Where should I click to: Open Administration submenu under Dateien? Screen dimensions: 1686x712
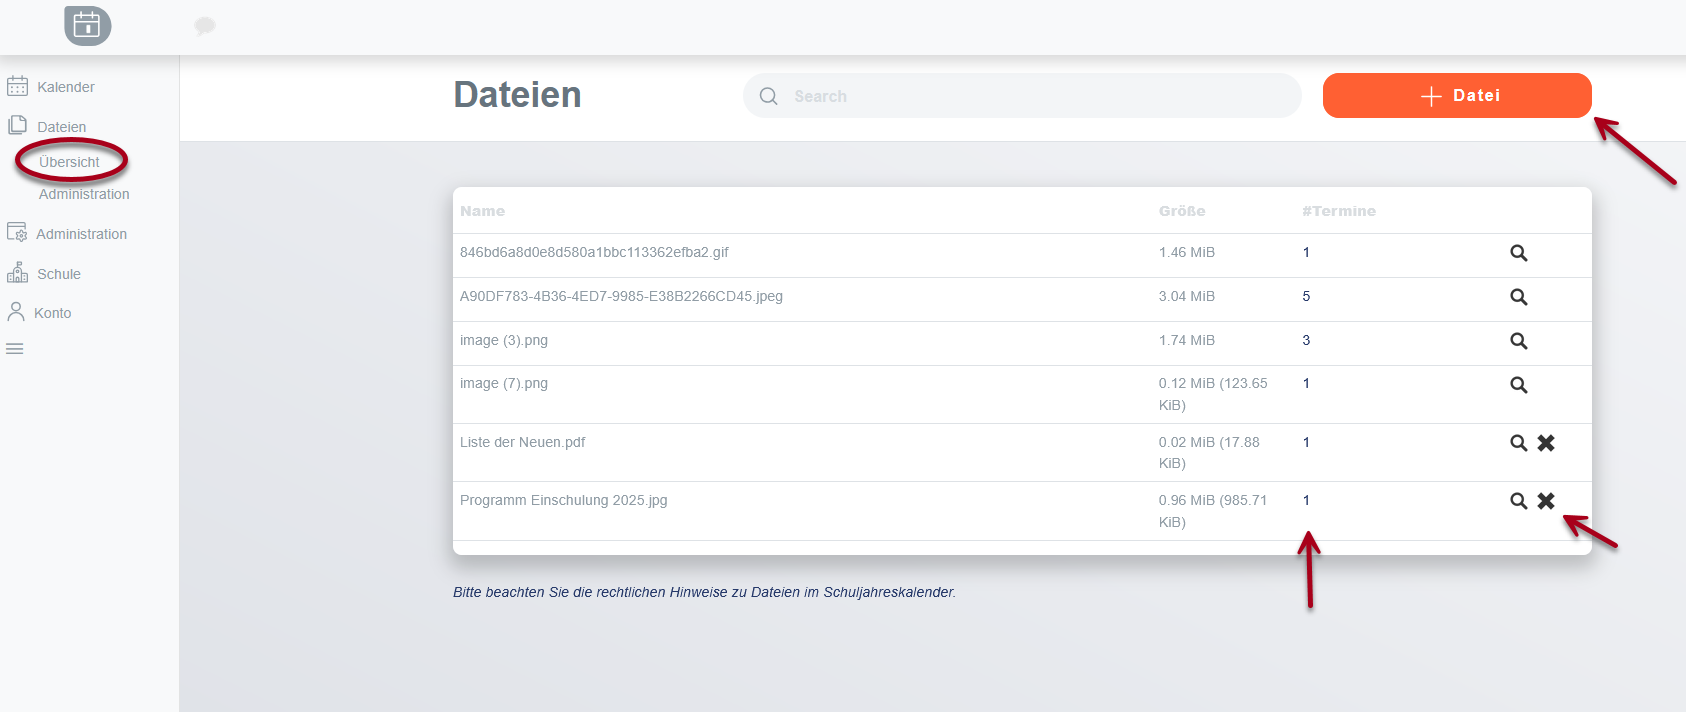[84, 194]
